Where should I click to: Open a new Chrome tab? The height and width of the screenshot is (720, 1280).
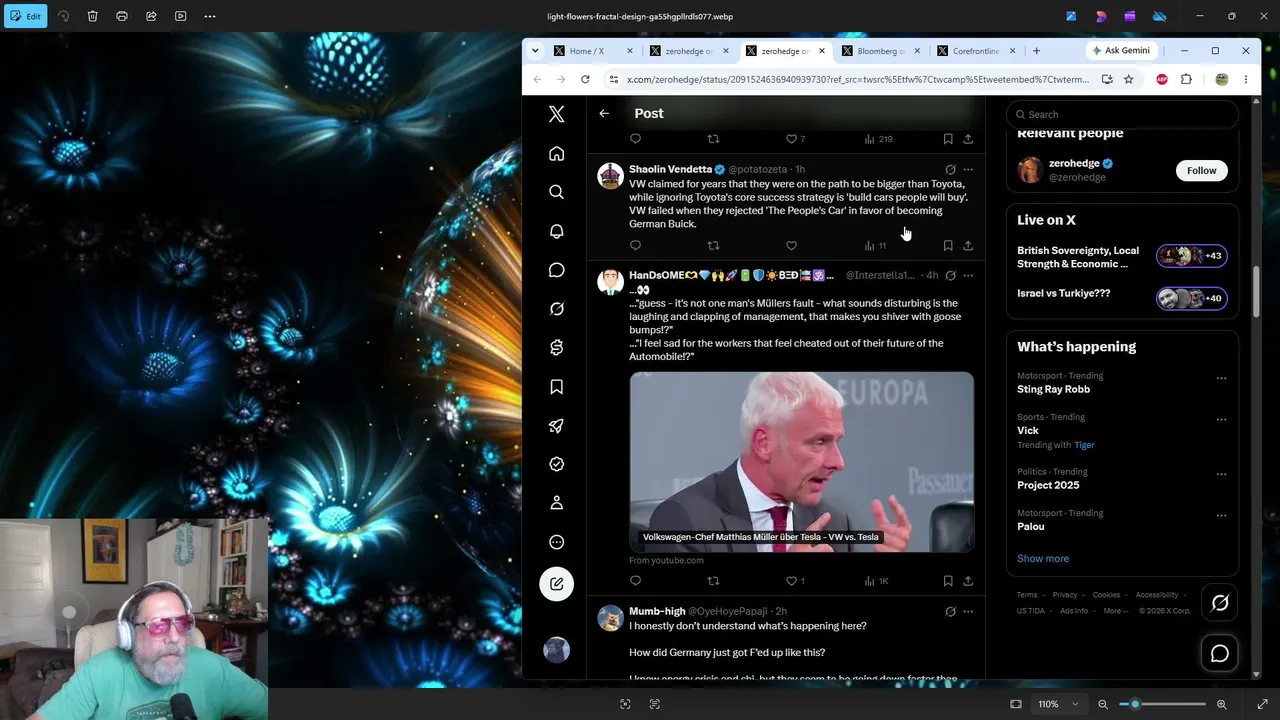pos(1036,51)
